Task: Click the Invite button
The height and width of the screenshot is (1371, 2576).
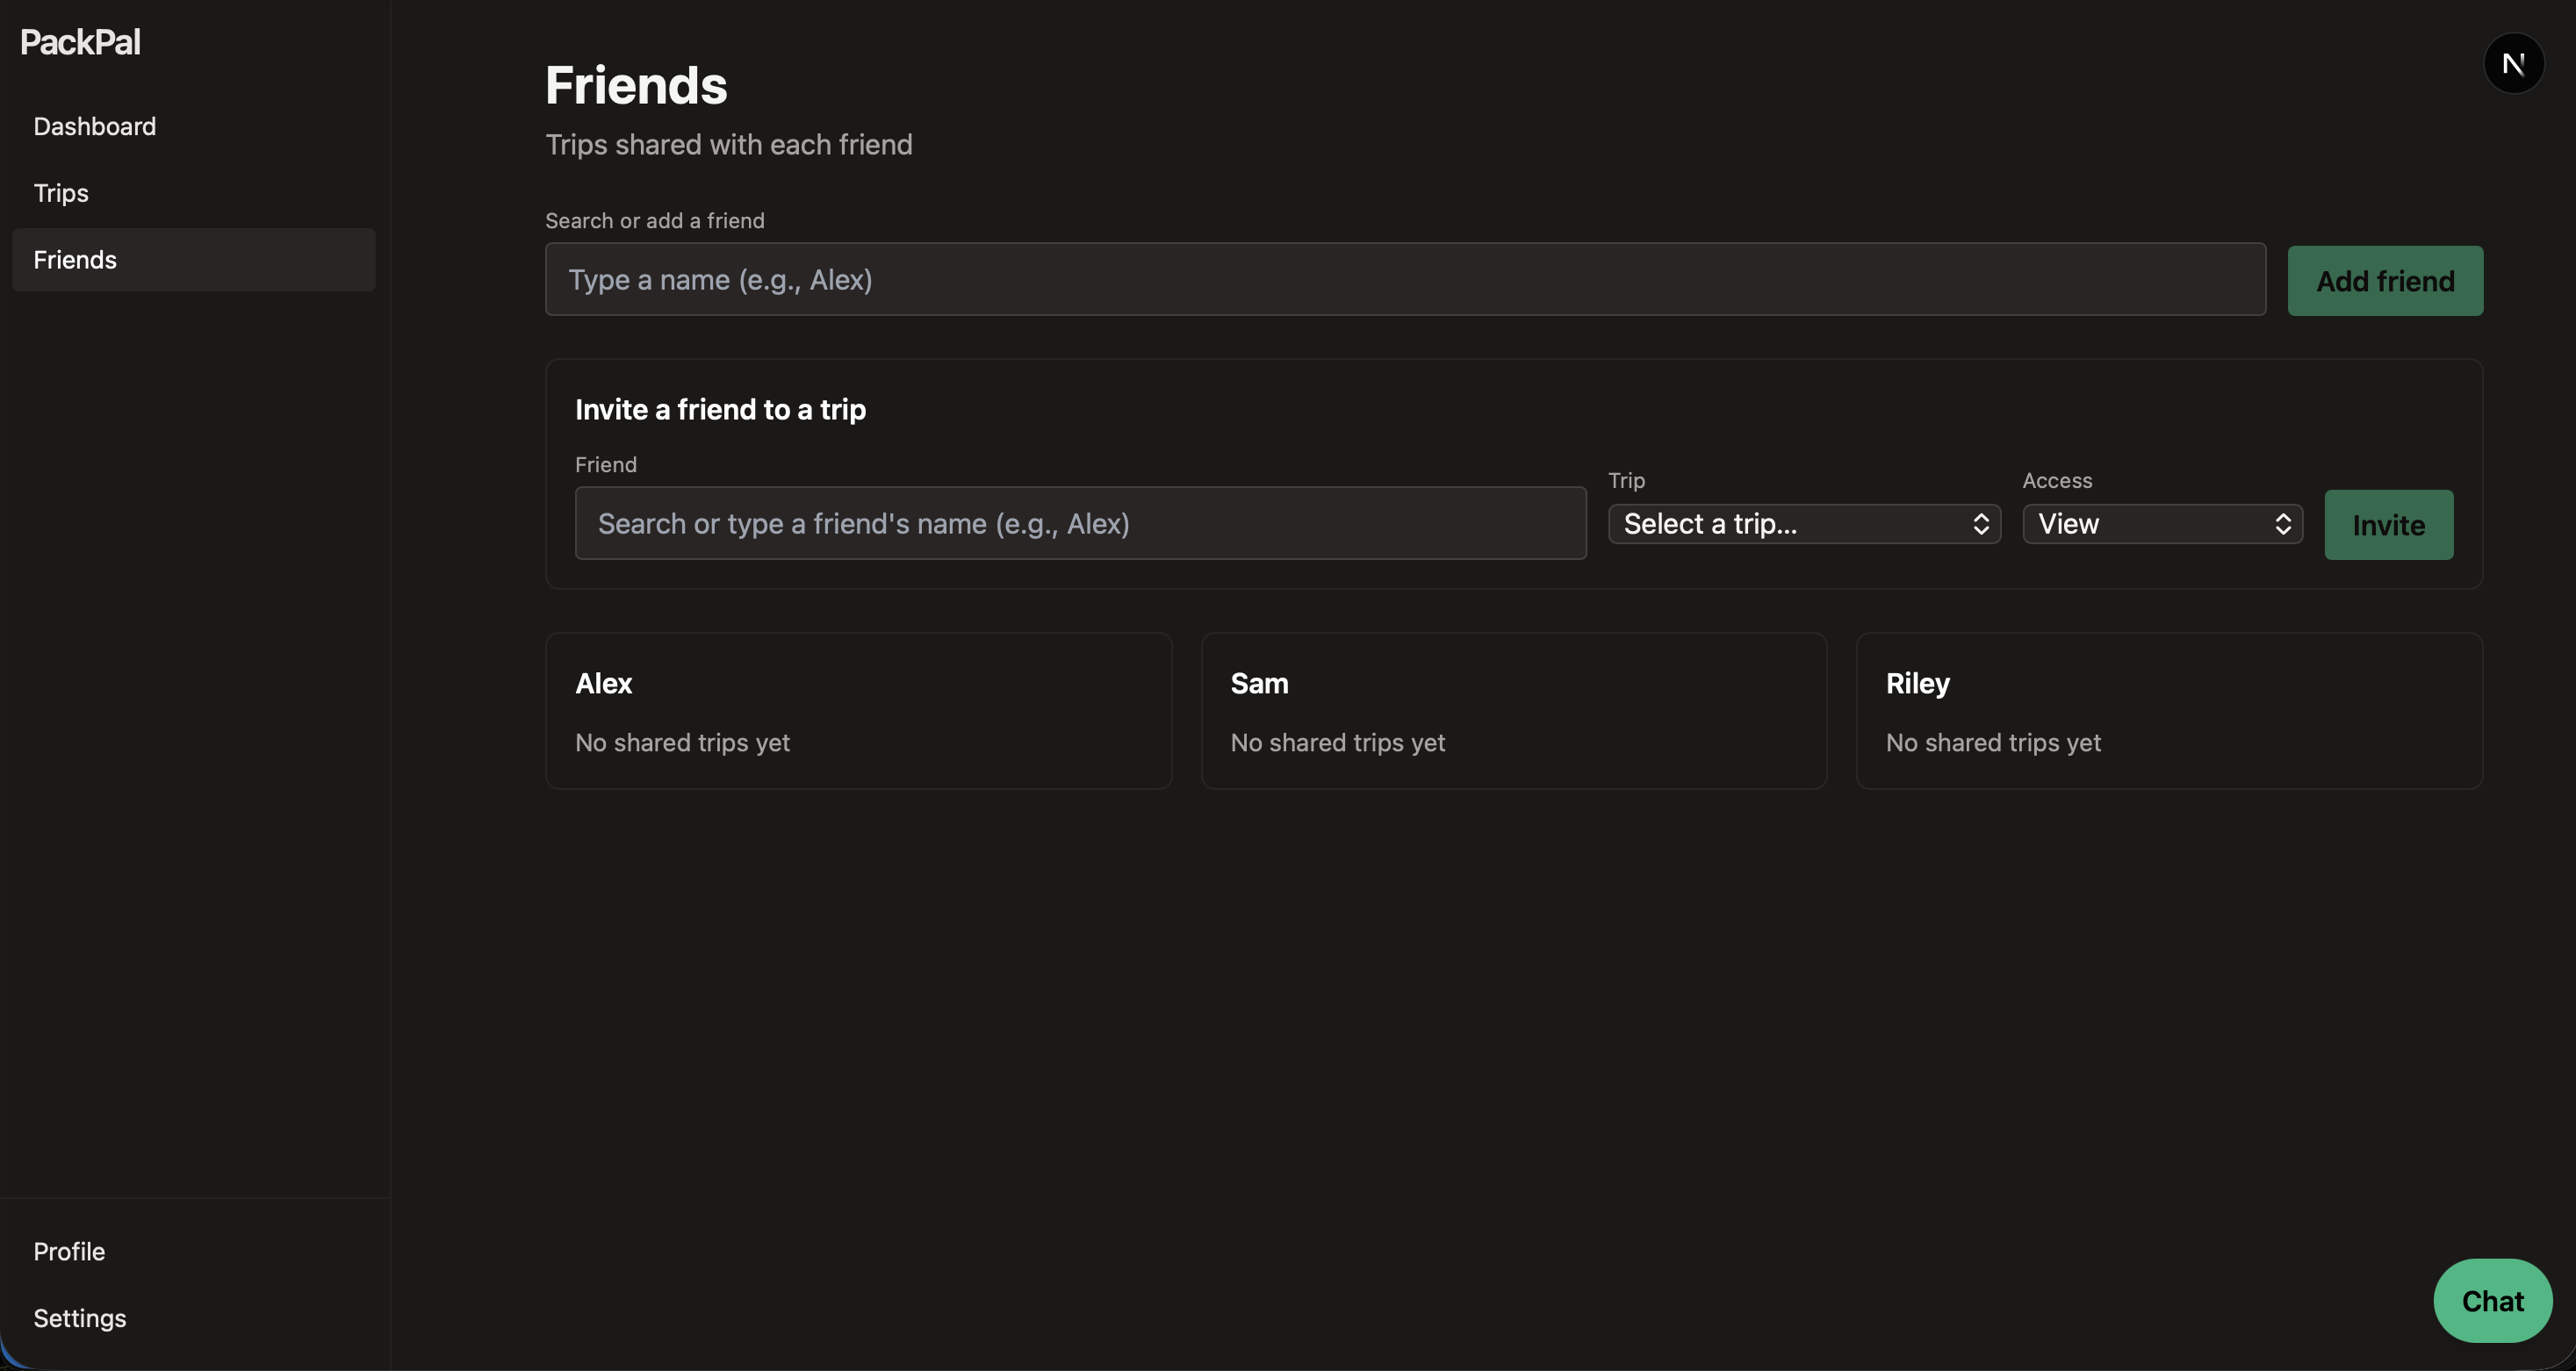Action: [x=2387, y=525]
